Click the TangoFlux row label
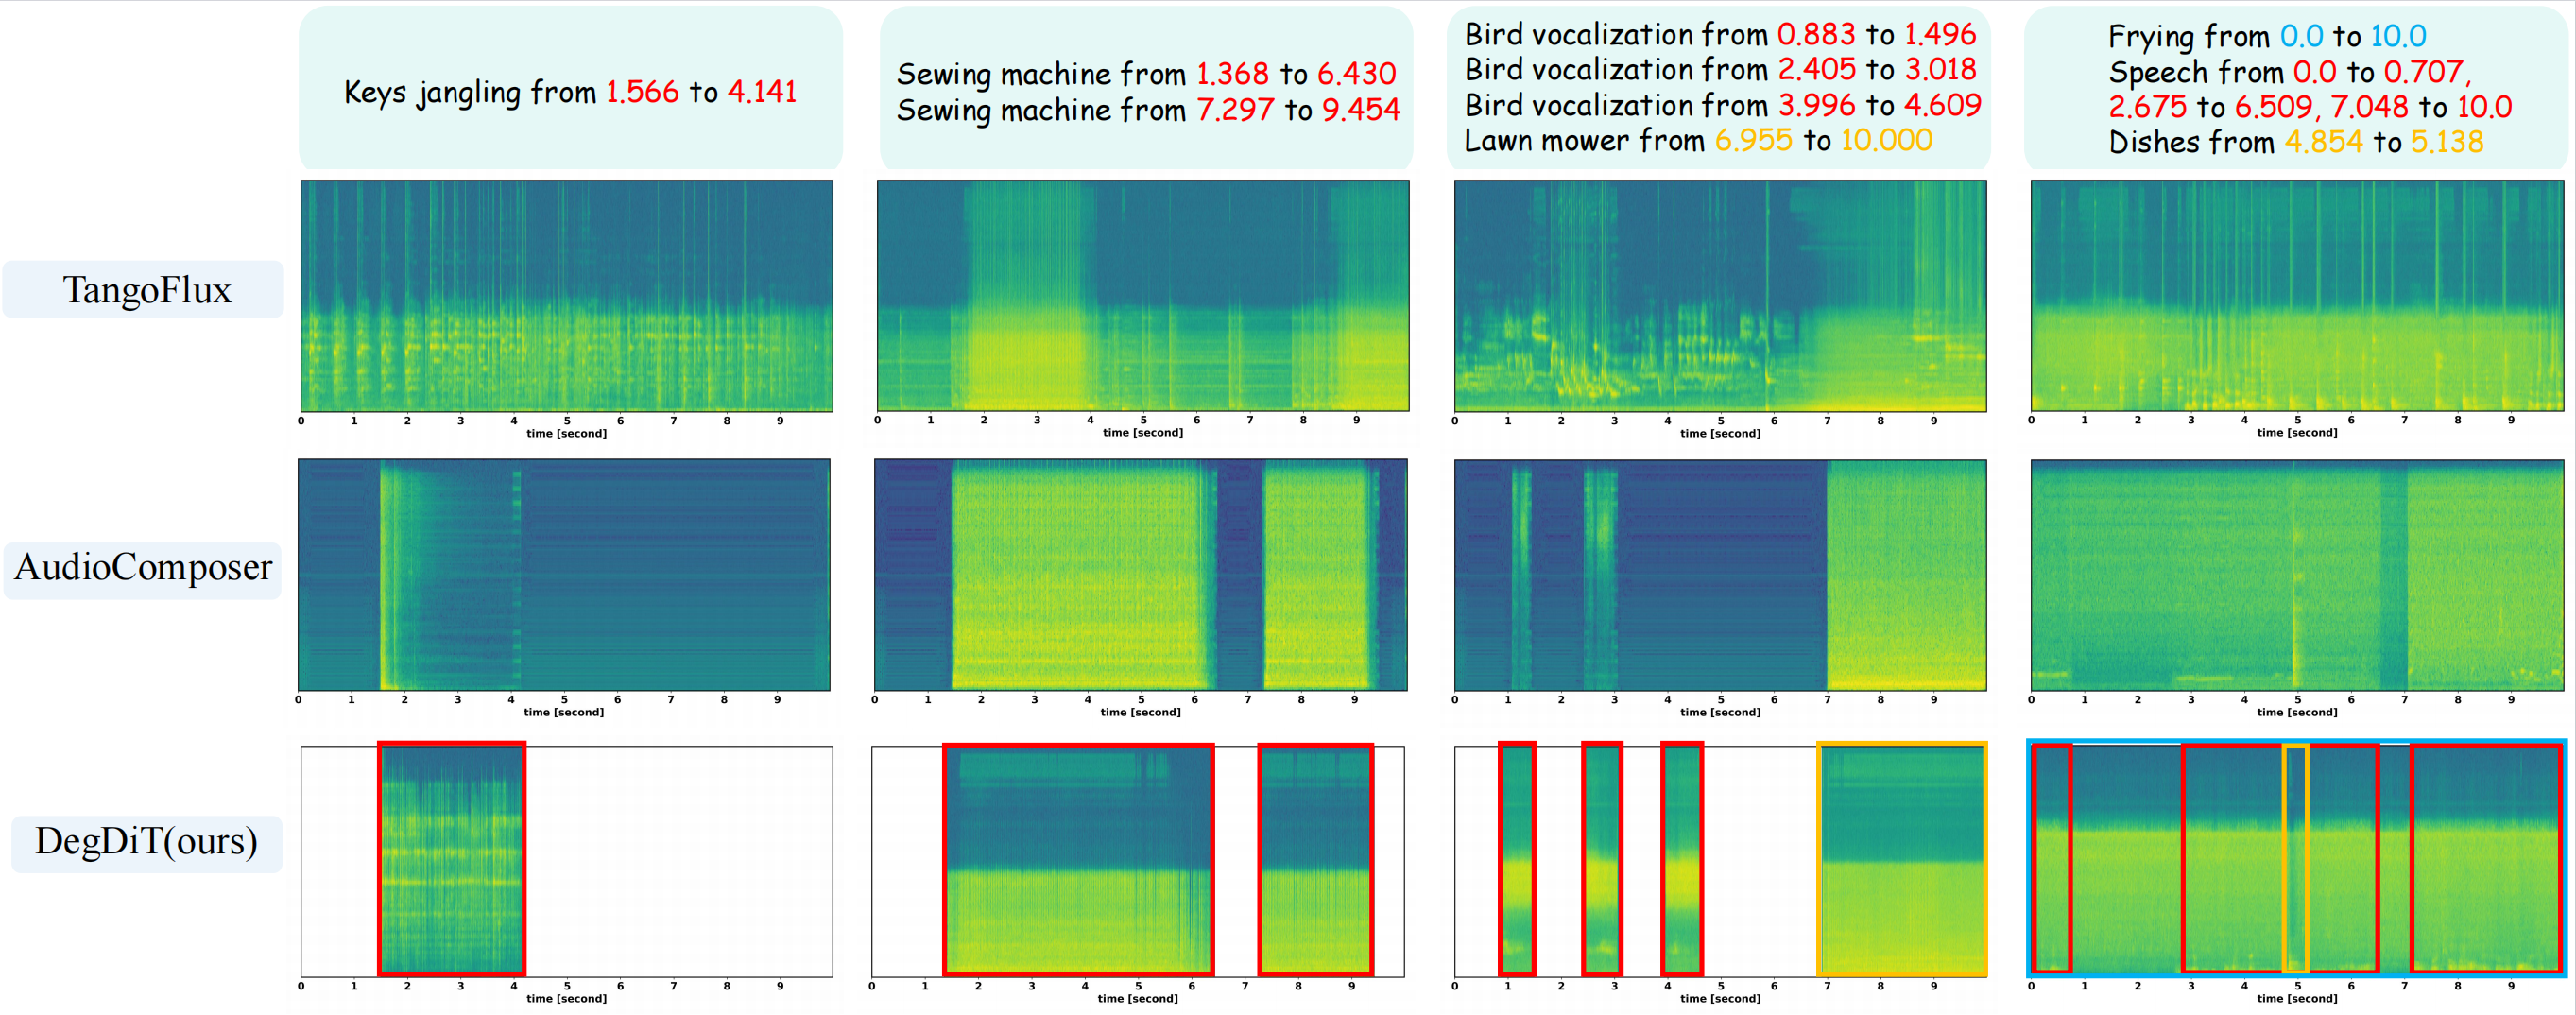2576x1015 pixels. tap(146, 290)
